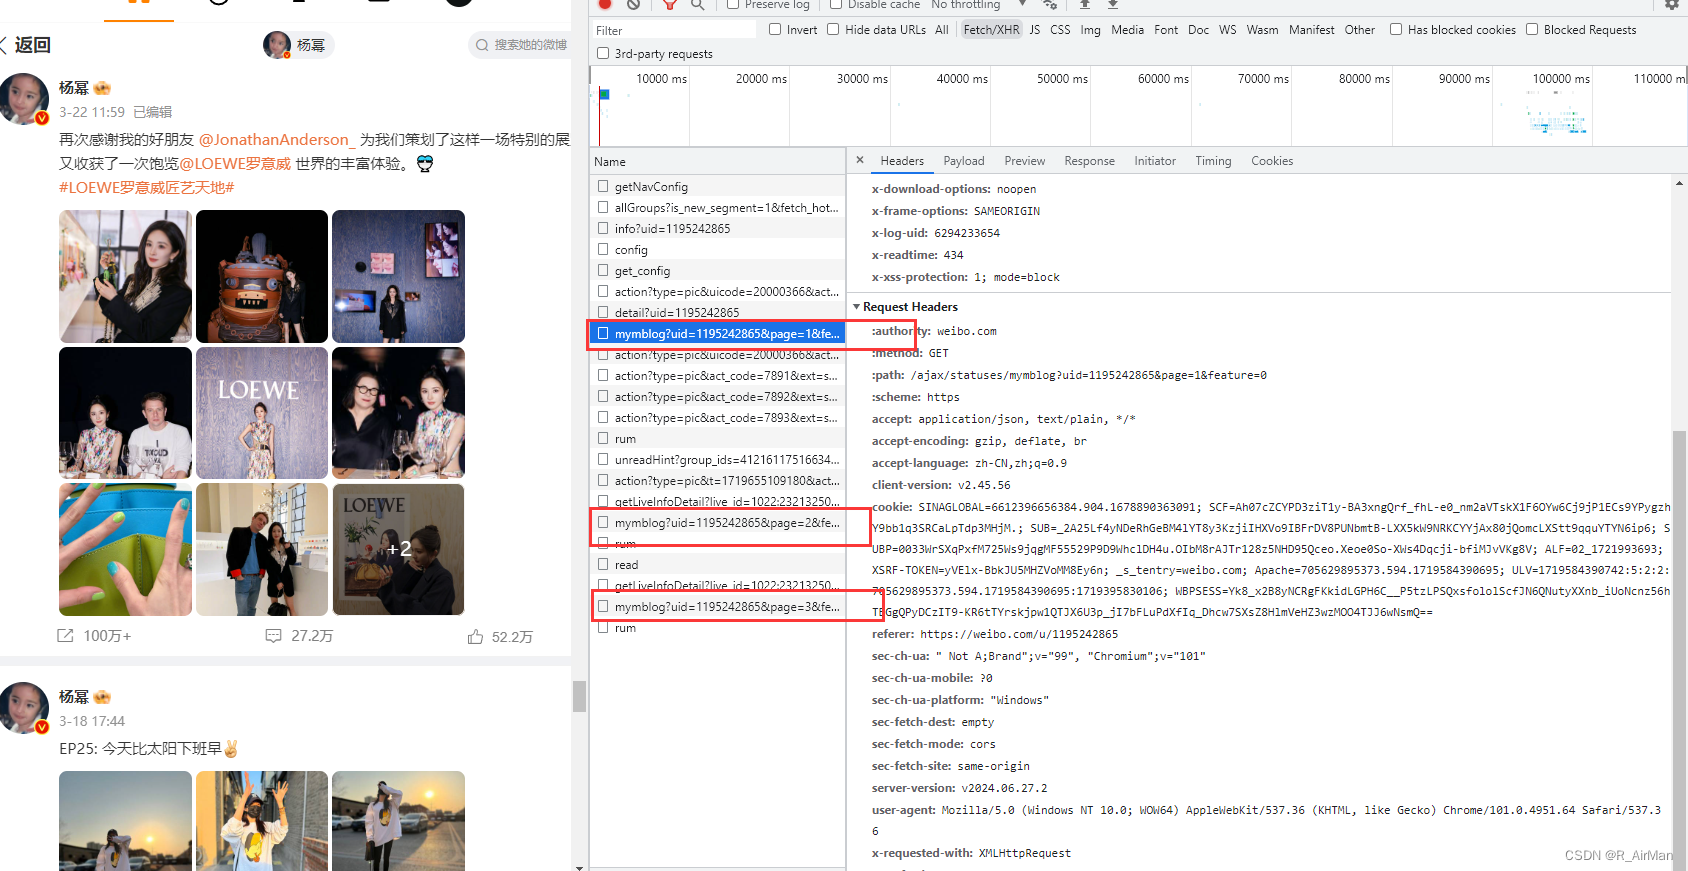Select the Fetch/XHR type filter
The width and height of the screenshot is (1688, 871).
coord(991,30)
